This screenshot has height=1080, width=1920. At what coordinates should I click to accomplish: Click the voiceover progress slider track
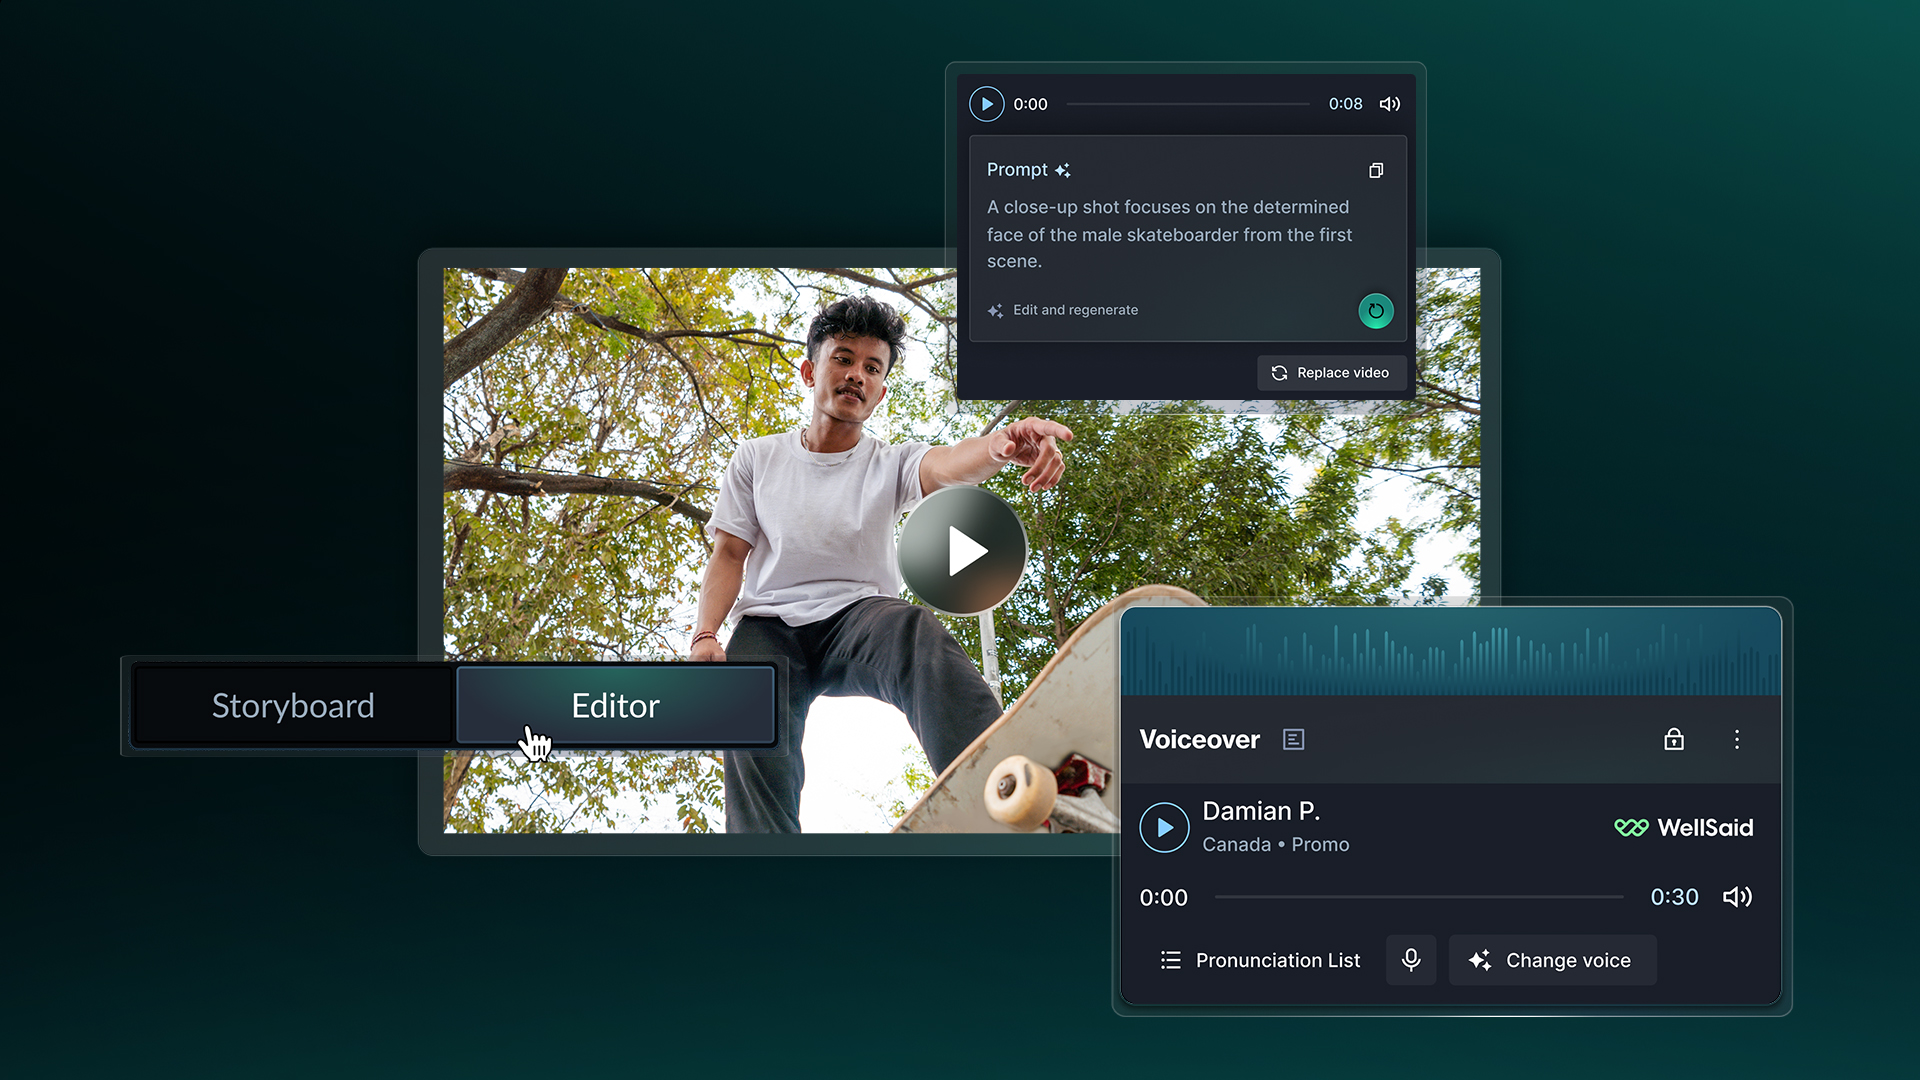(x=1418, y=897)
